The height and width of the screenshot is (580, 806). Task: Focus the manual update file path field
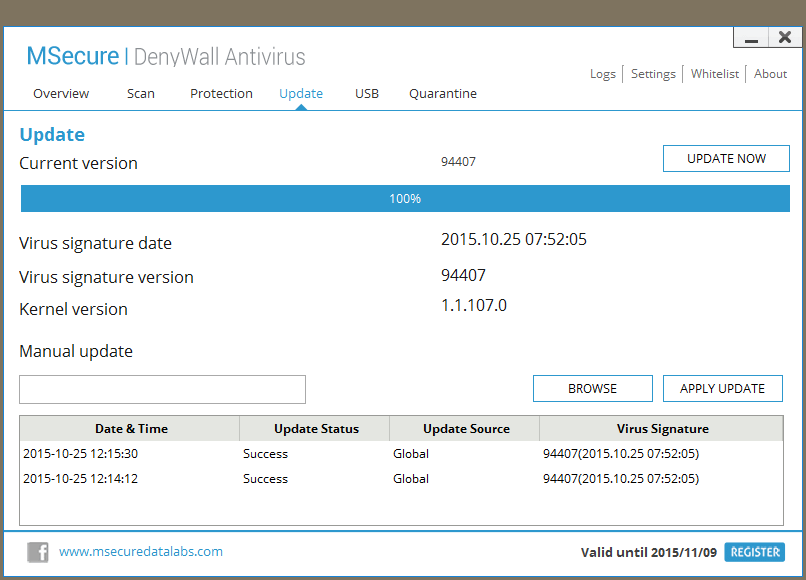pyautogui.click(x=162, y=389)
